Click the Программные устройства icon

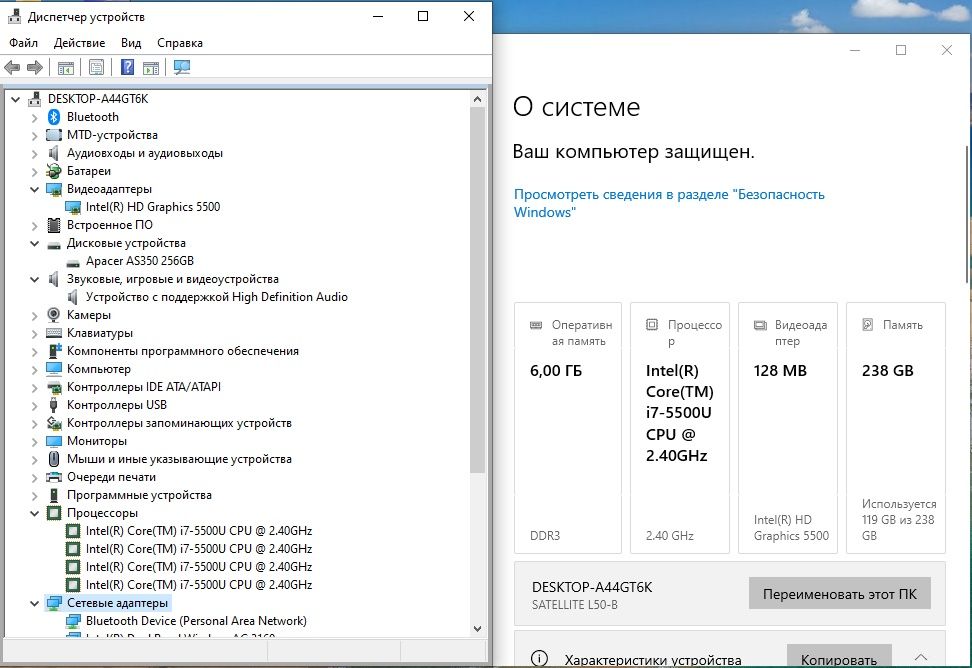54,494
